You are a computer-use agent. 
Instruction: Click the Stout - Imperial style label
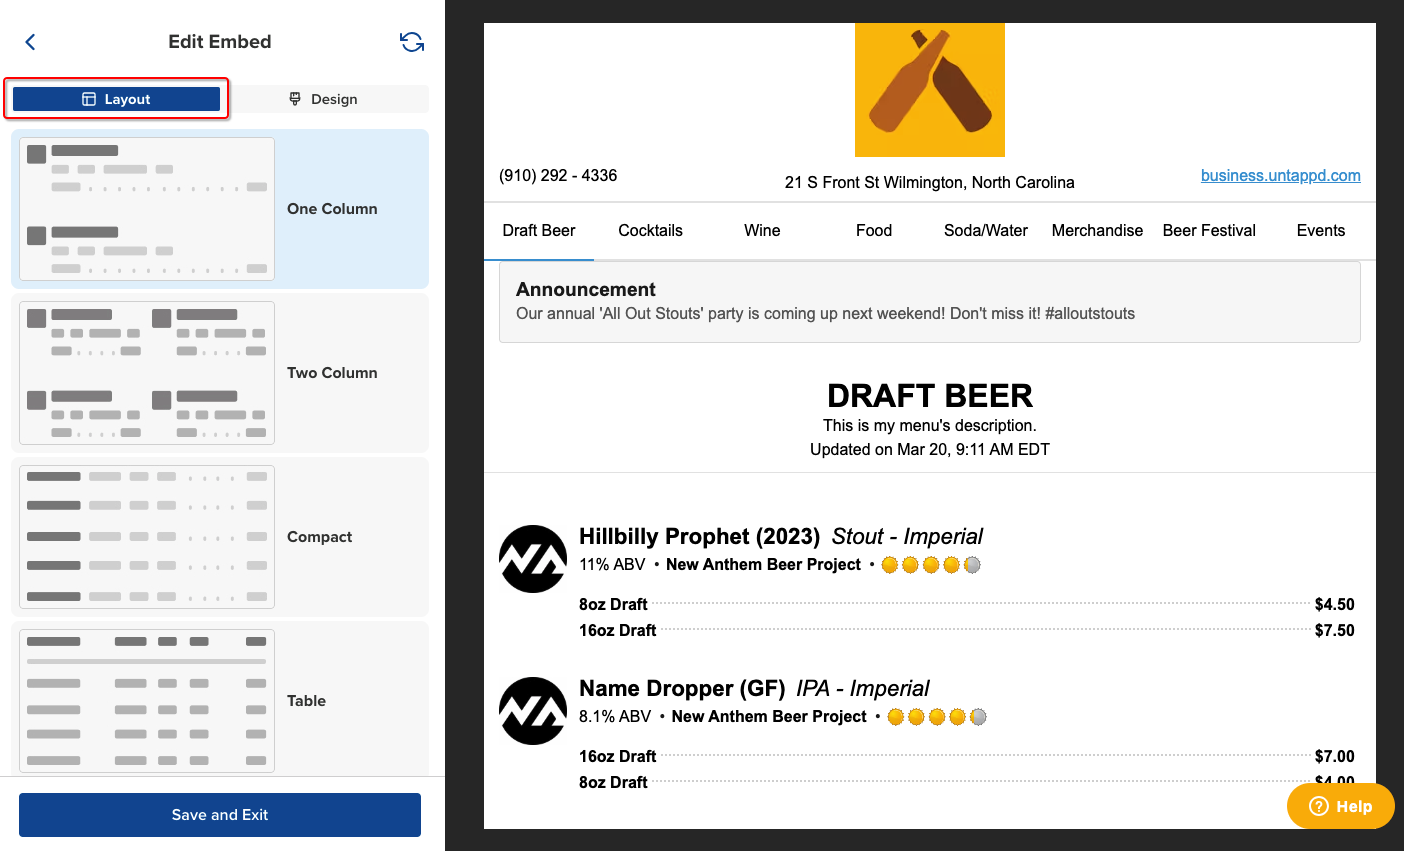(907, 537)
